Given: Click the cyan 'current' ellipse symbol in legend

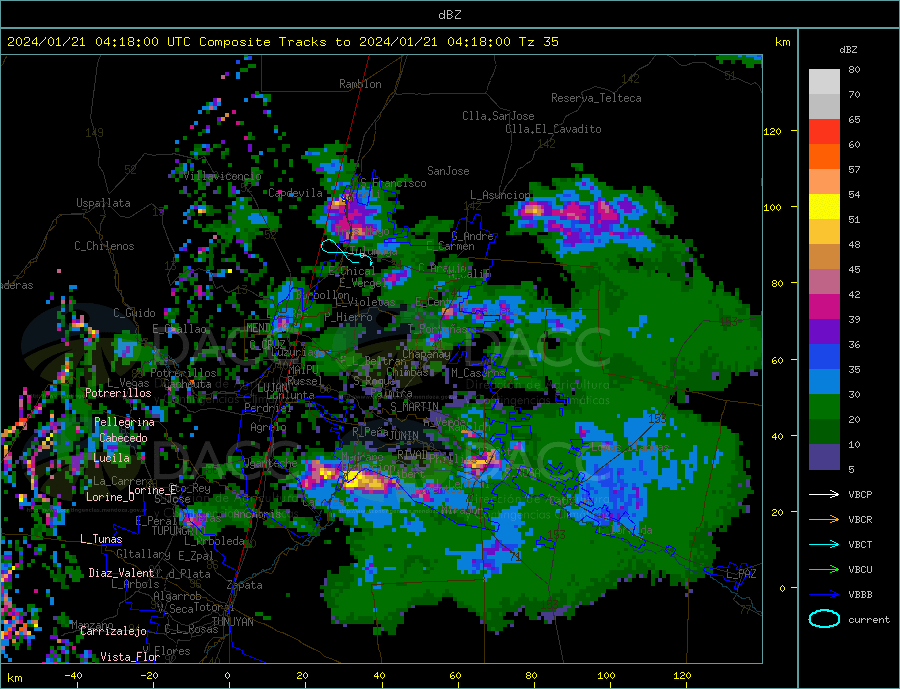Looking at the screenshot, I should click(824, 619).
